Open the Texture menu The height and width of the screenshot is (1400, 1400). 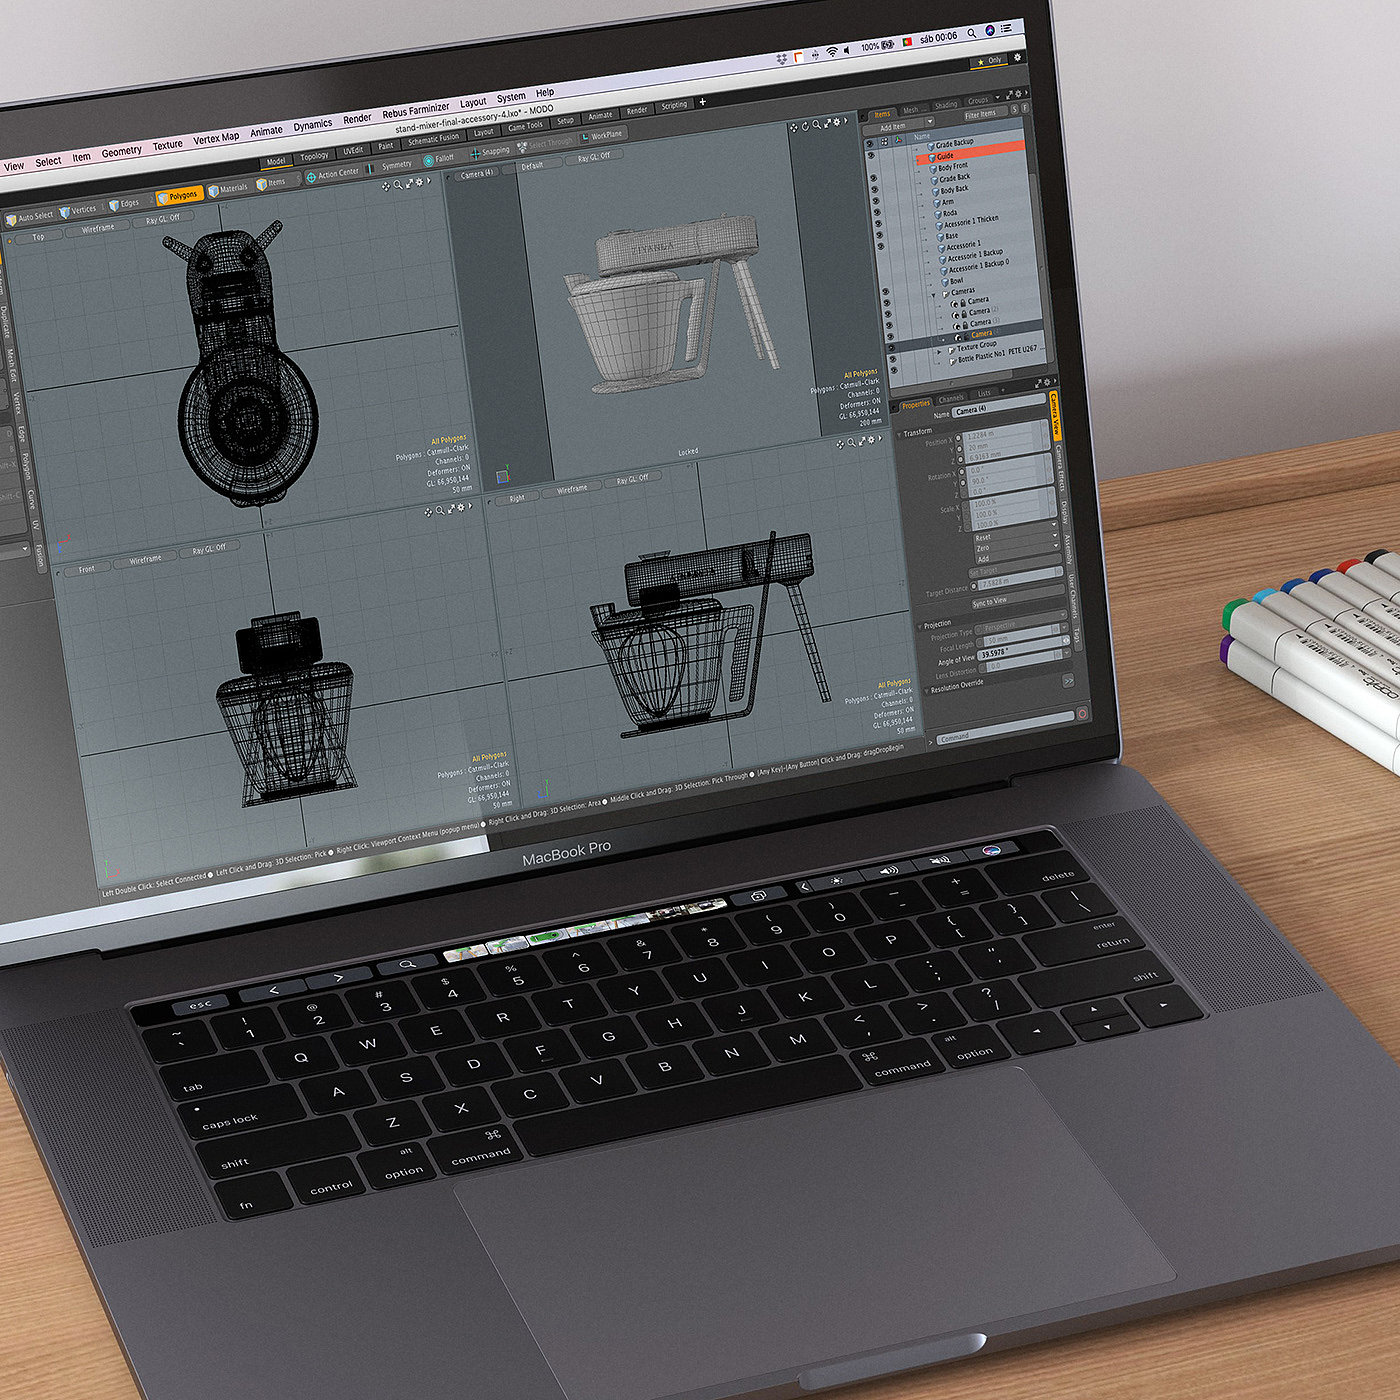click(167, 145)
